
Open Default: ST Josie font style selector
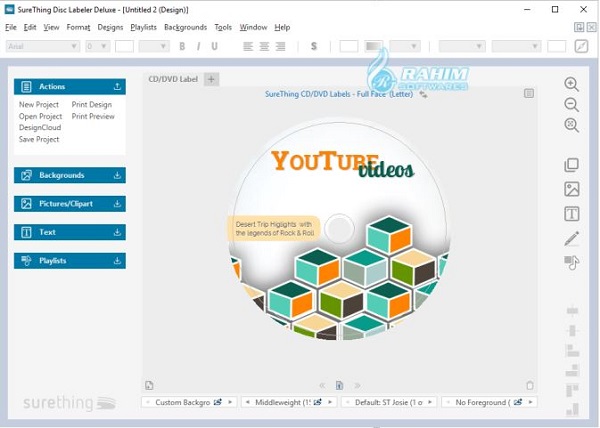[389, 402]
